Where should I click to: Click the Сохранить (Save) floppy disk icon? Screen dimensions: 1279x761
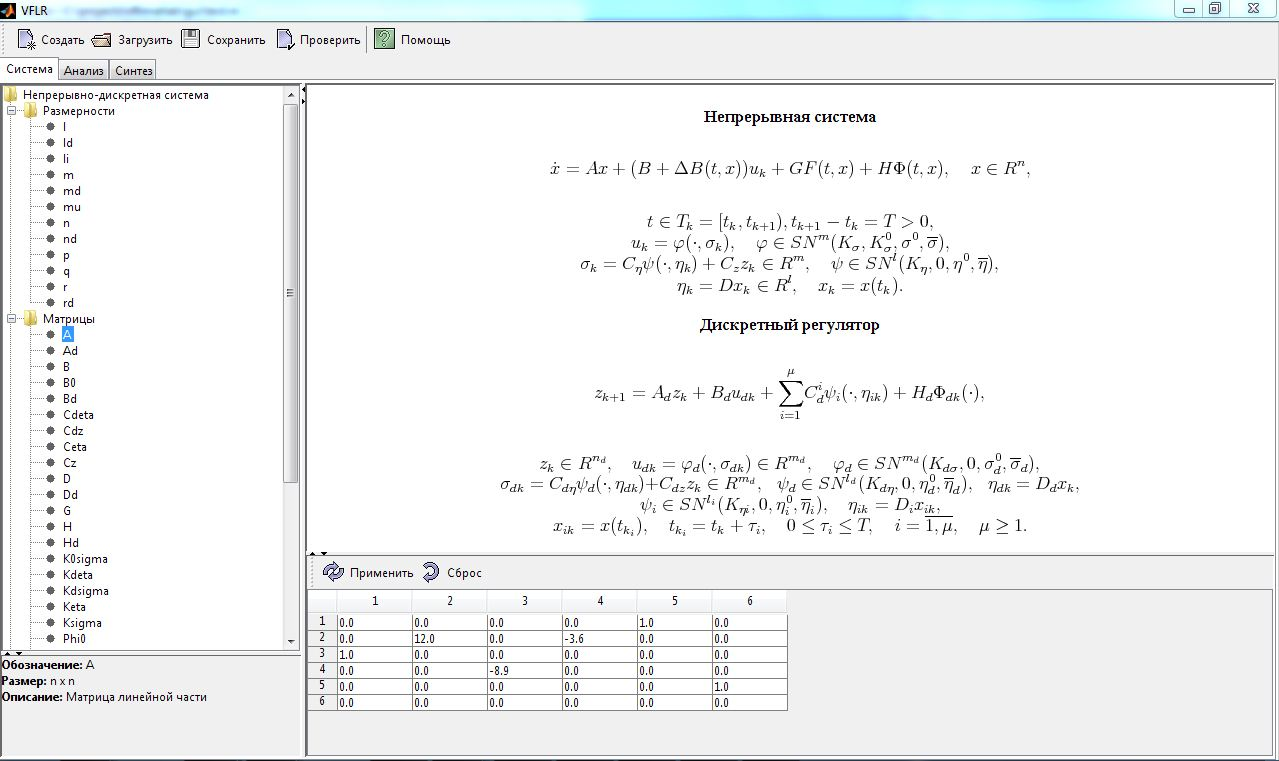coord(190,40)
